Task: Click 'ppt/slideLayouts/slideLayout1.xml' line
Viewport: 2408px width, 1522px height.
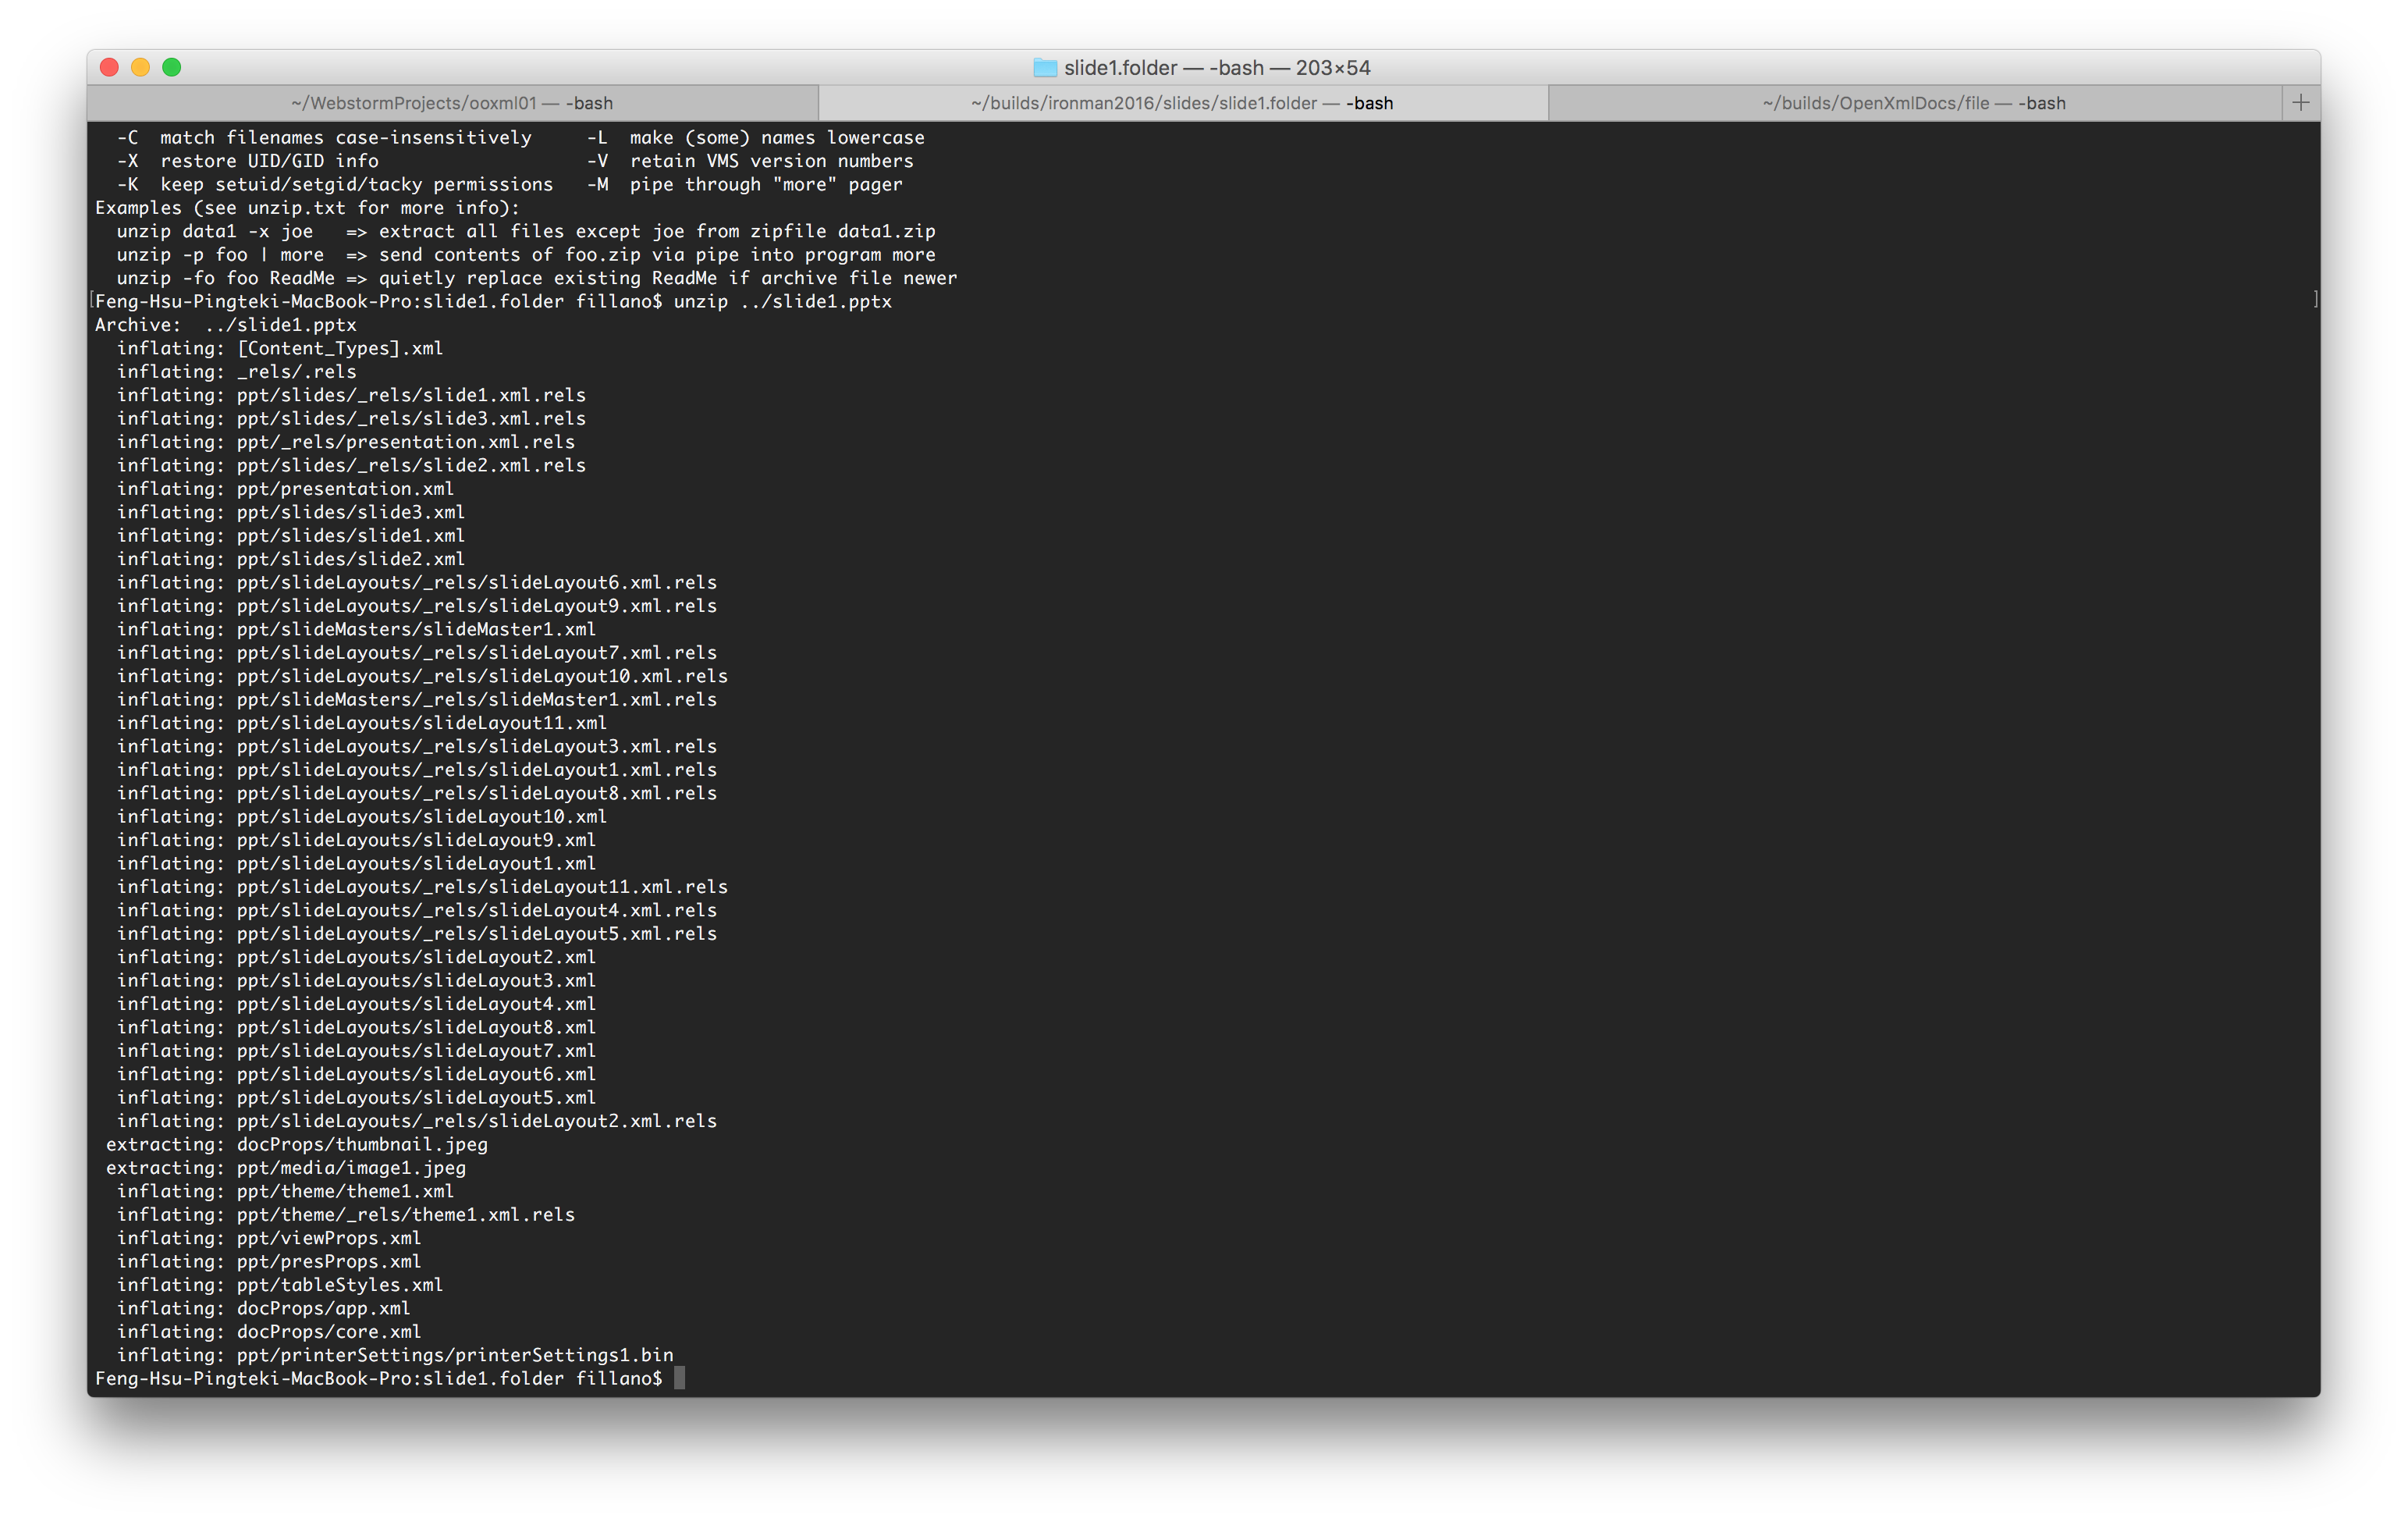Action: pyautogui.click(x=356, y=864)
